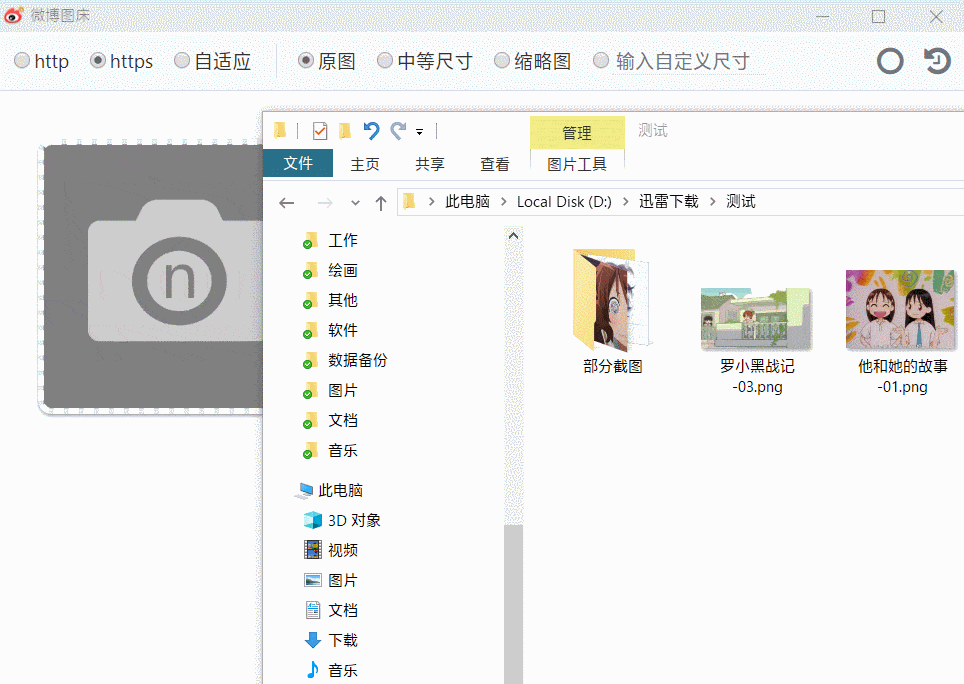964x684 pixels.
Task: Open the 文件 ribbon menu
Action: pos(298,163)
